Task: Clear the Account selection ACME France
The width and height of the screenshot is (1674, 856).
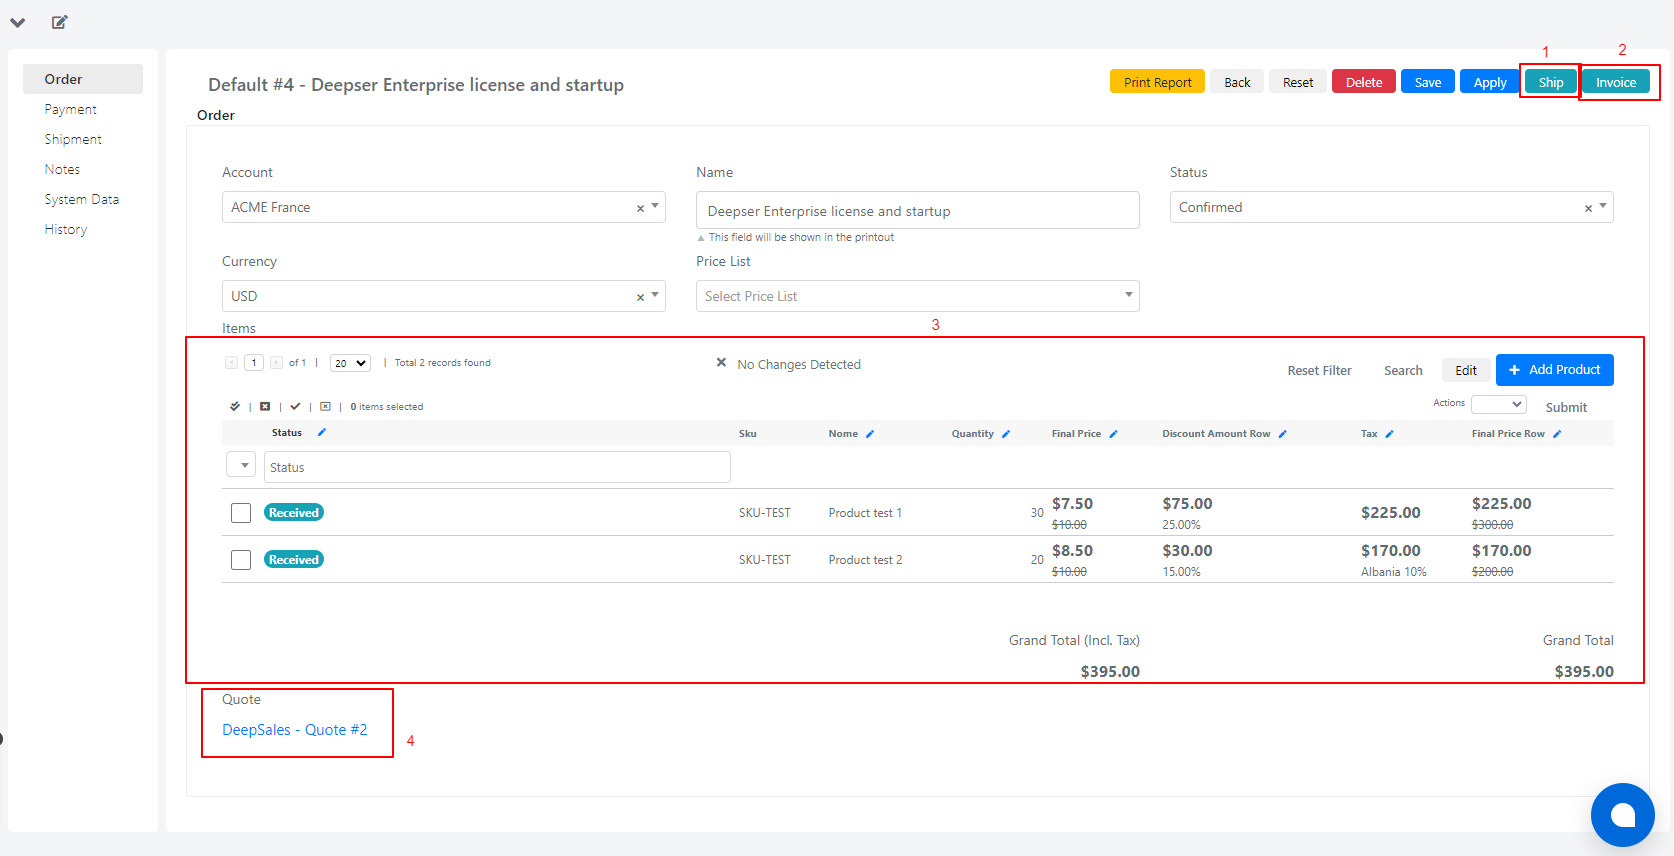Action: point(640,208)
